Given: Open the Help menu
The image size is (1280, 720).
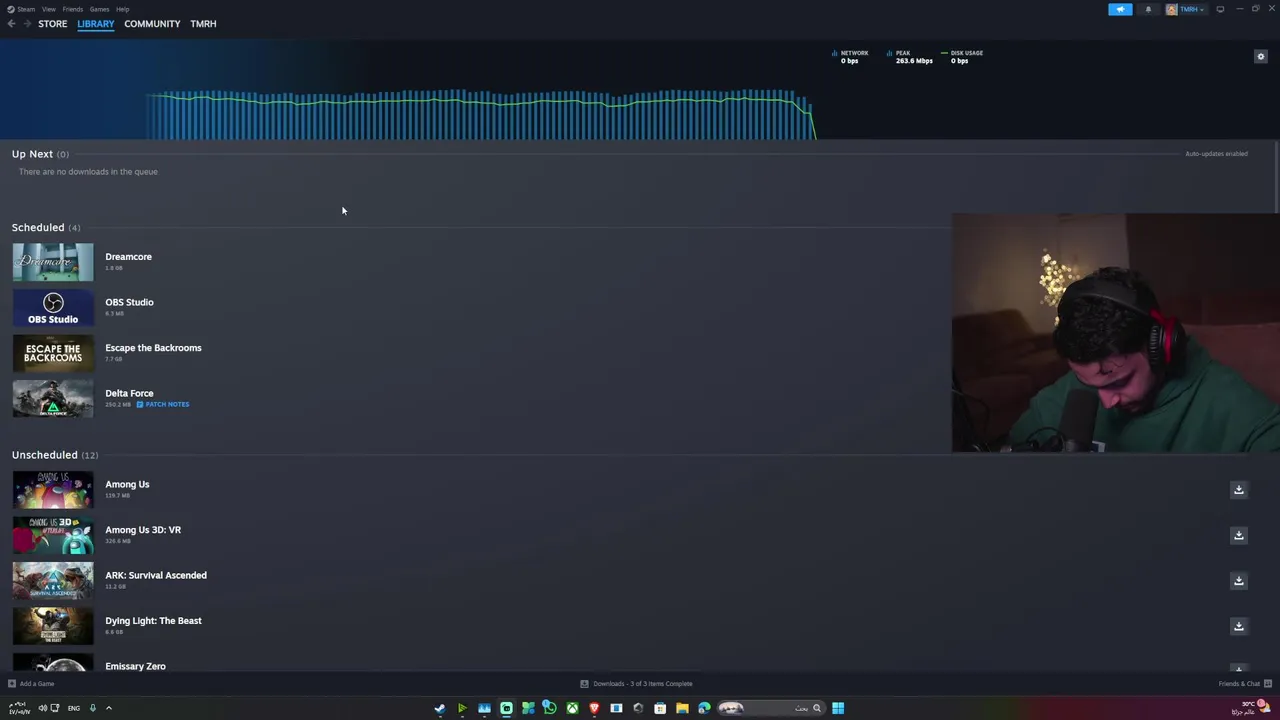Looking at the screenshot, I should pyautogui.click(x=122, y=9).
